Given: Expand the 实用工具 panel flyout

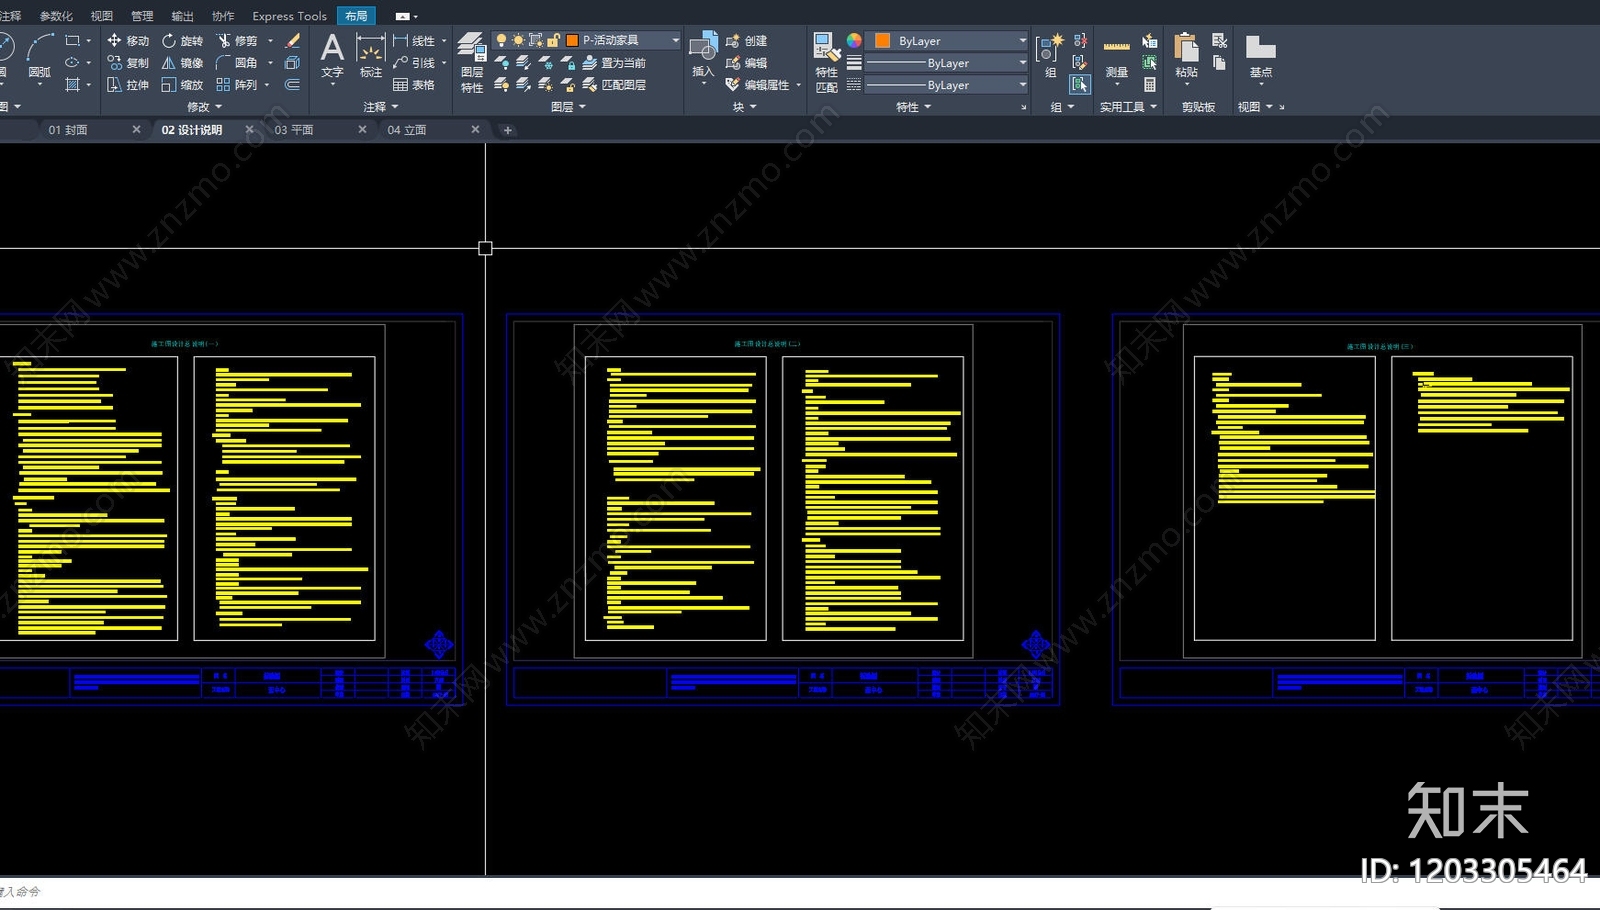Looking at the screenshot, I should (1128, 107).
